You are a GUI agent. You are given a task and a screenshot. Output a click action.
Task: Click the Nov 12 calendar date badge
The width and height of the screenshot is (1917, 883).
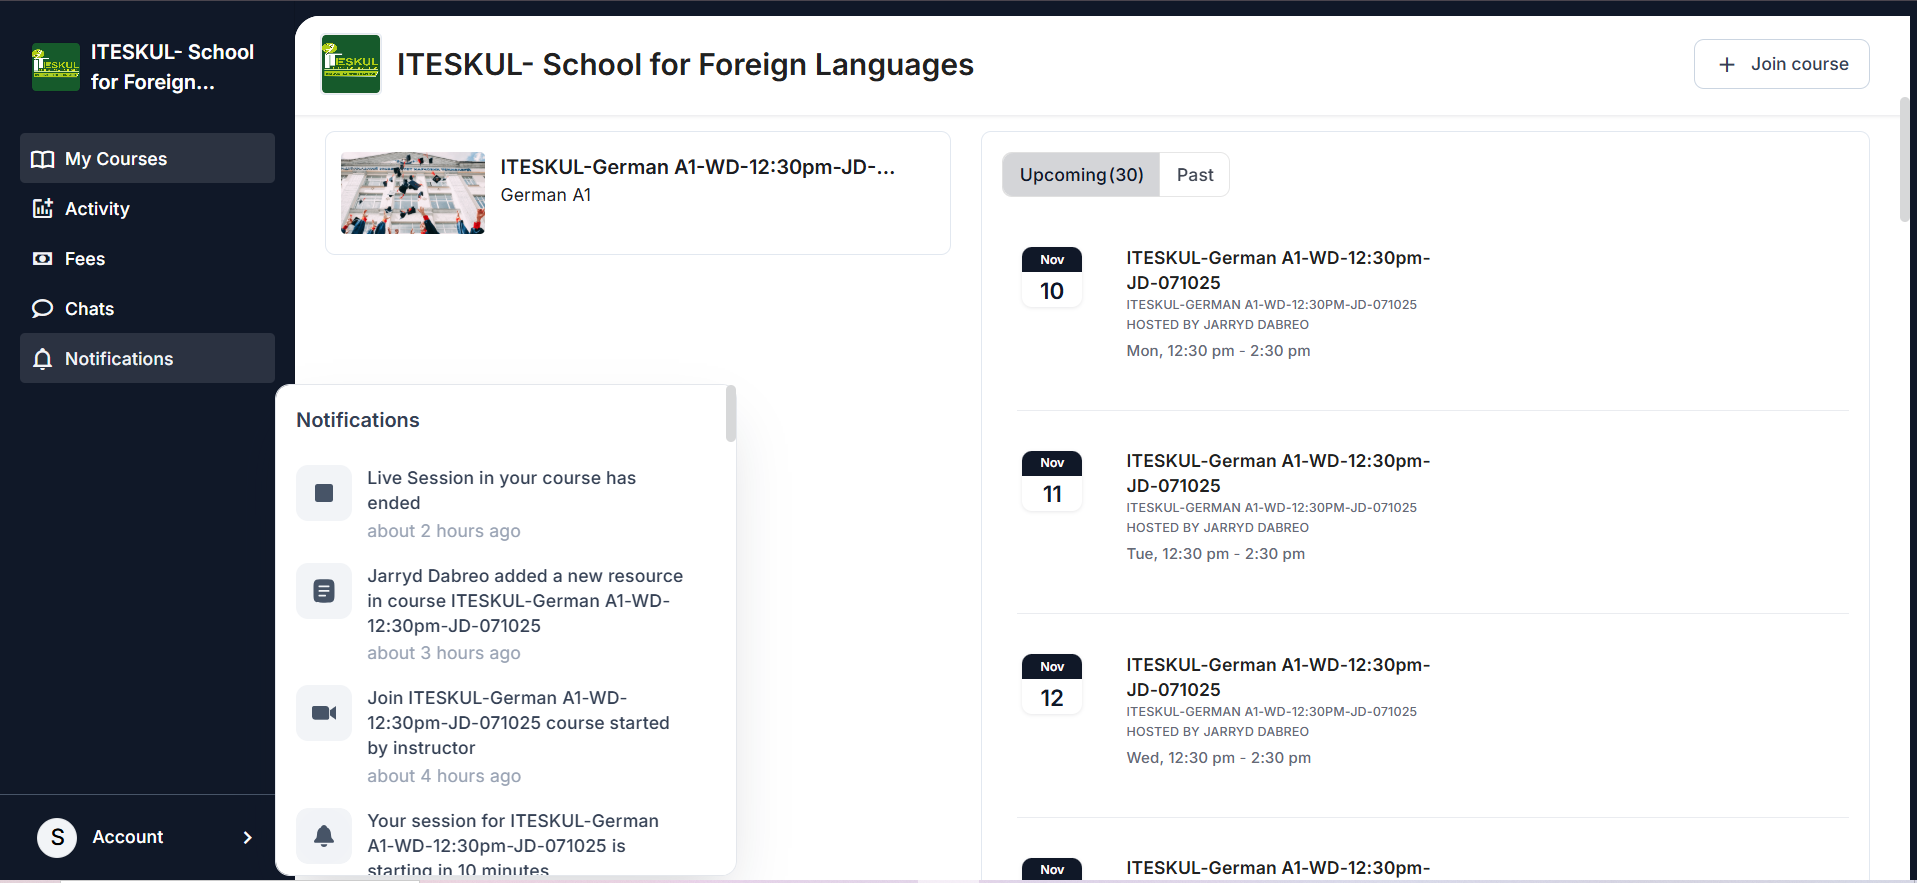(1052, 684)
